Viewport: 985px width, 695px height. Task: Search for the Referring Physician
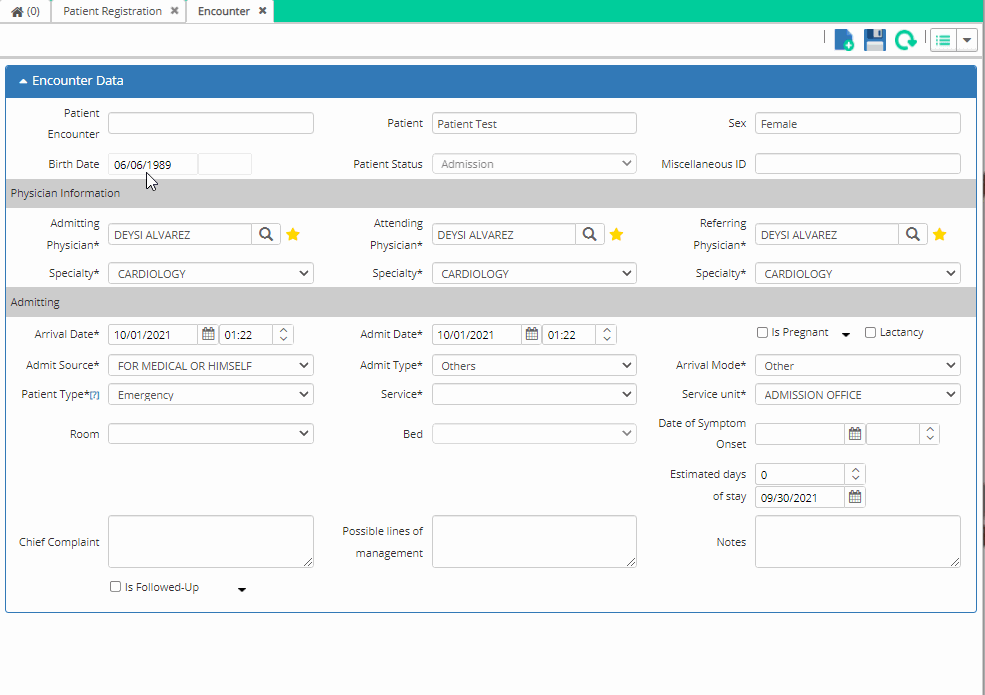point(912,233)
